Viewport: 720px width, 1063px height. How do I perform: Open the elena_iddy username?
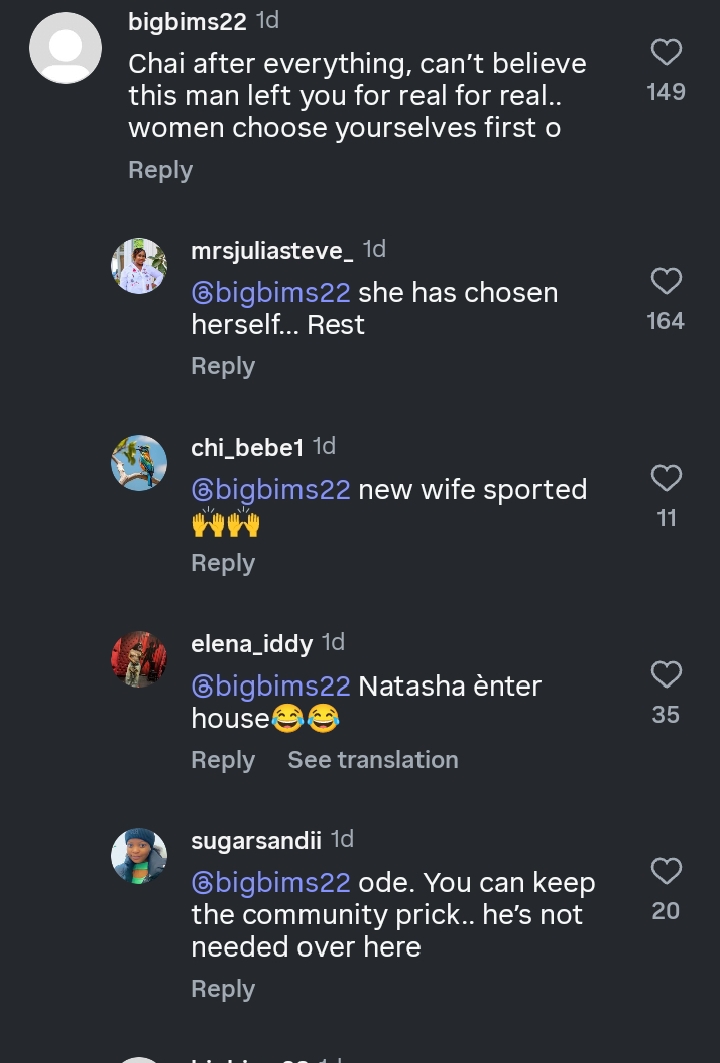point(252,643)
